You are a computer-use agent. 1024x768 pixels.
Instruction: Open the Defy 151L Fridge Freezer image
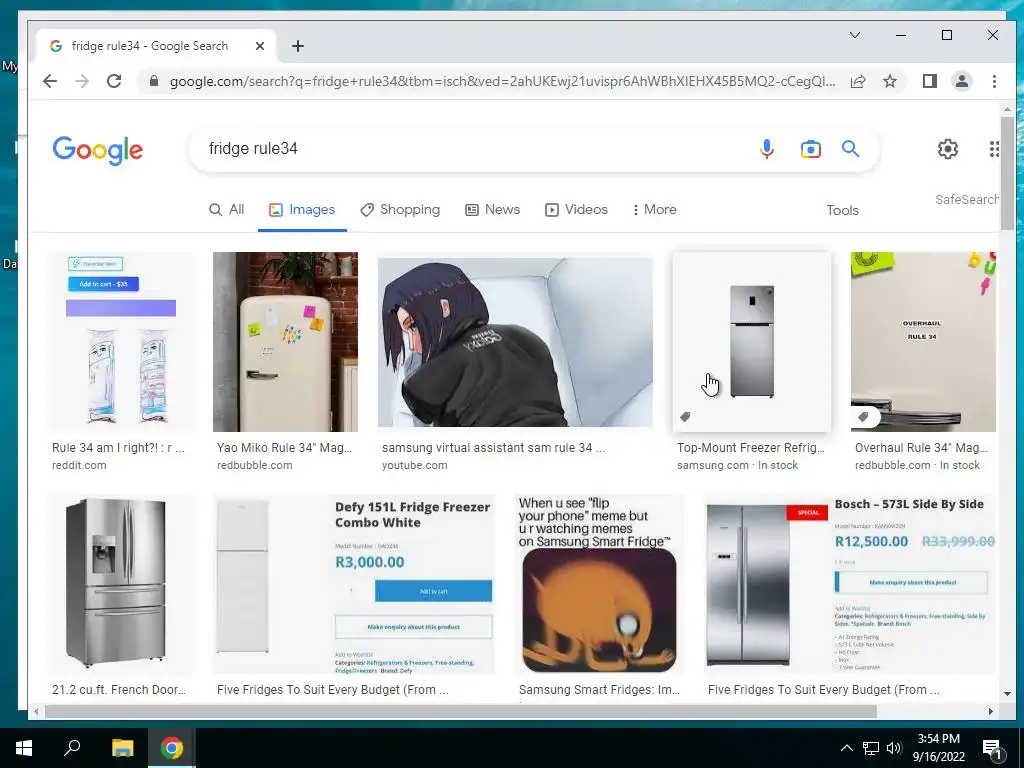(354, 583)
